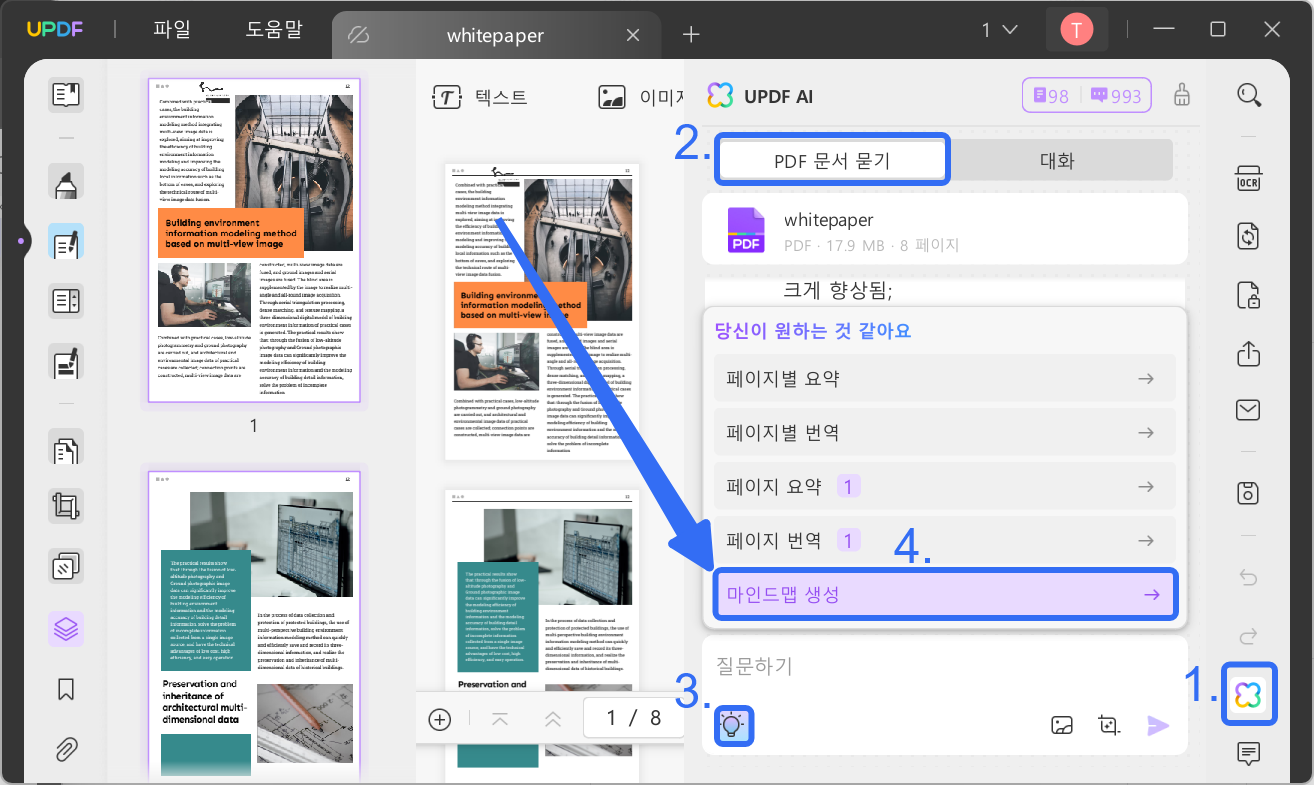Open the Reader mode icon in left sidebar
The width and height of the screenshot is (1314, 785).
66,95
